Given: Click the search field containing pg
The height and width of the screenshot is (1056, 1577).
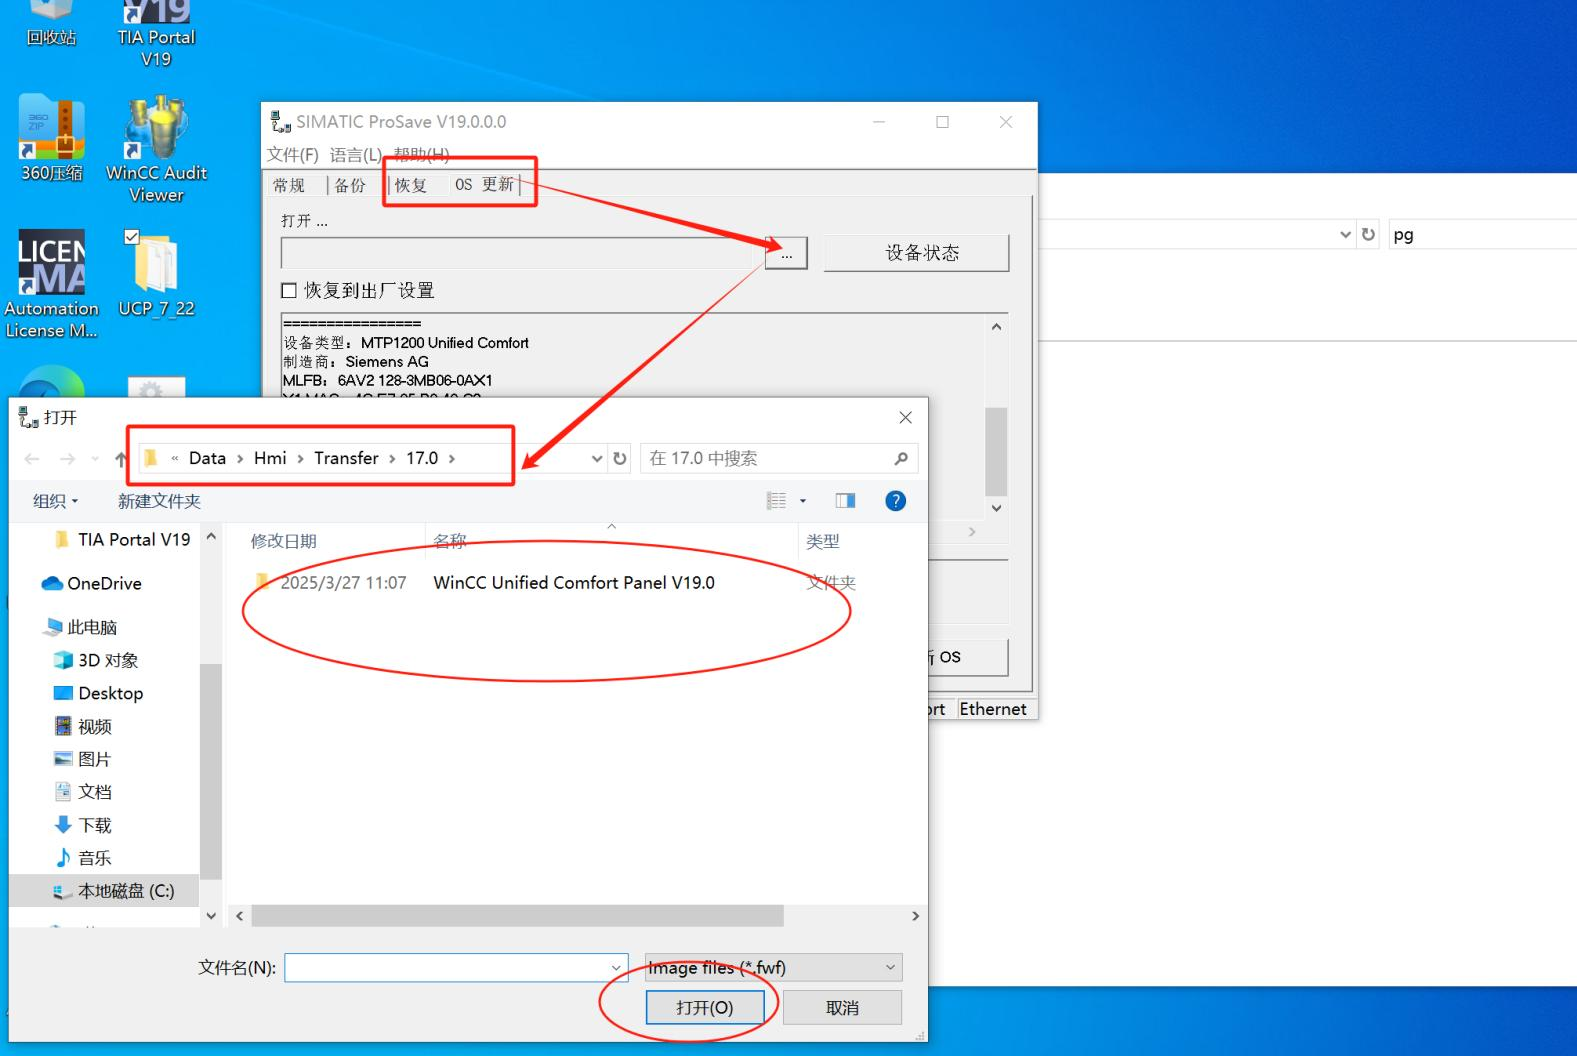Looking at the screenshot, I should click(x=1481, y=234).
